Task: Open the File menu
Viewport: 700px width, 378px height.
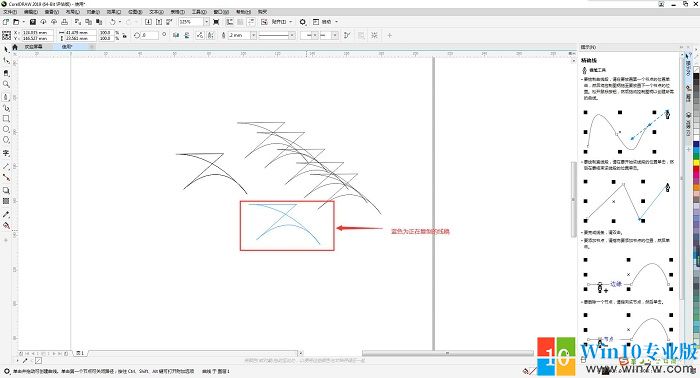Action: point(10,12)
